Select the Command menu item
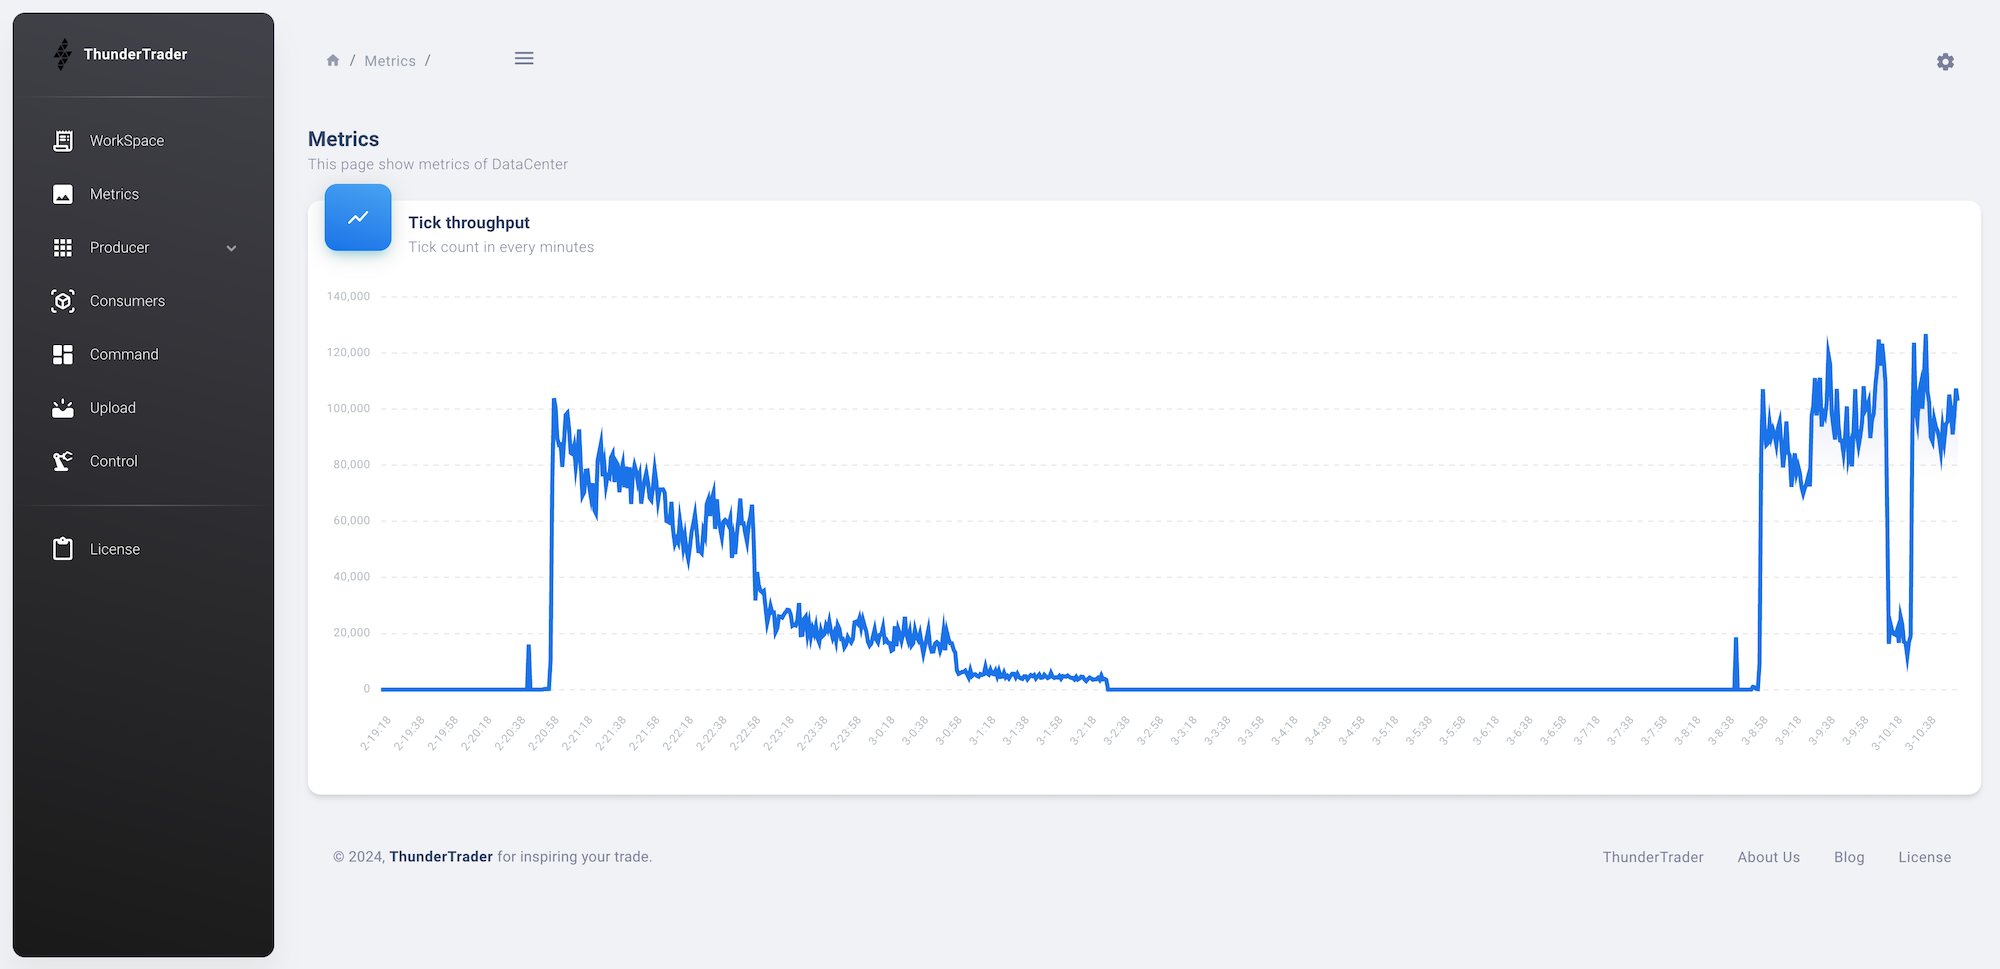The image size is (2000, 969). click(x=124, y=354)
